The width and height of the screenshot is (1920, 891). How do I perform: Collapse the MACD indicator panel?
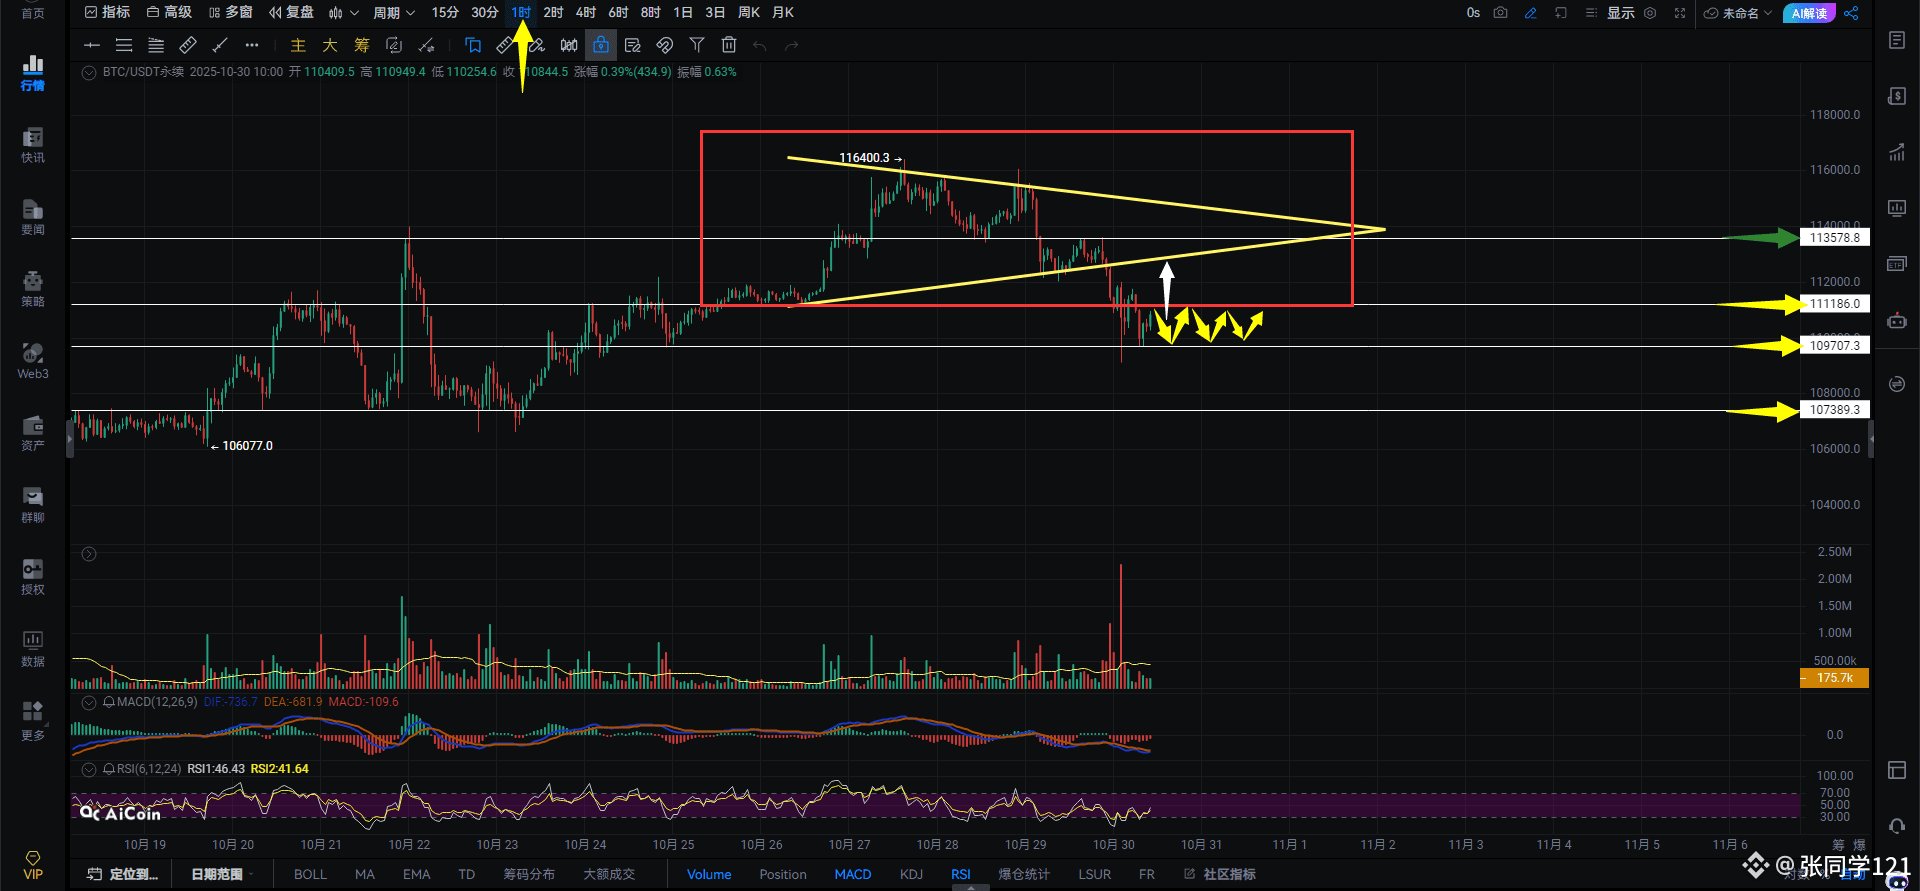point(89,702)
